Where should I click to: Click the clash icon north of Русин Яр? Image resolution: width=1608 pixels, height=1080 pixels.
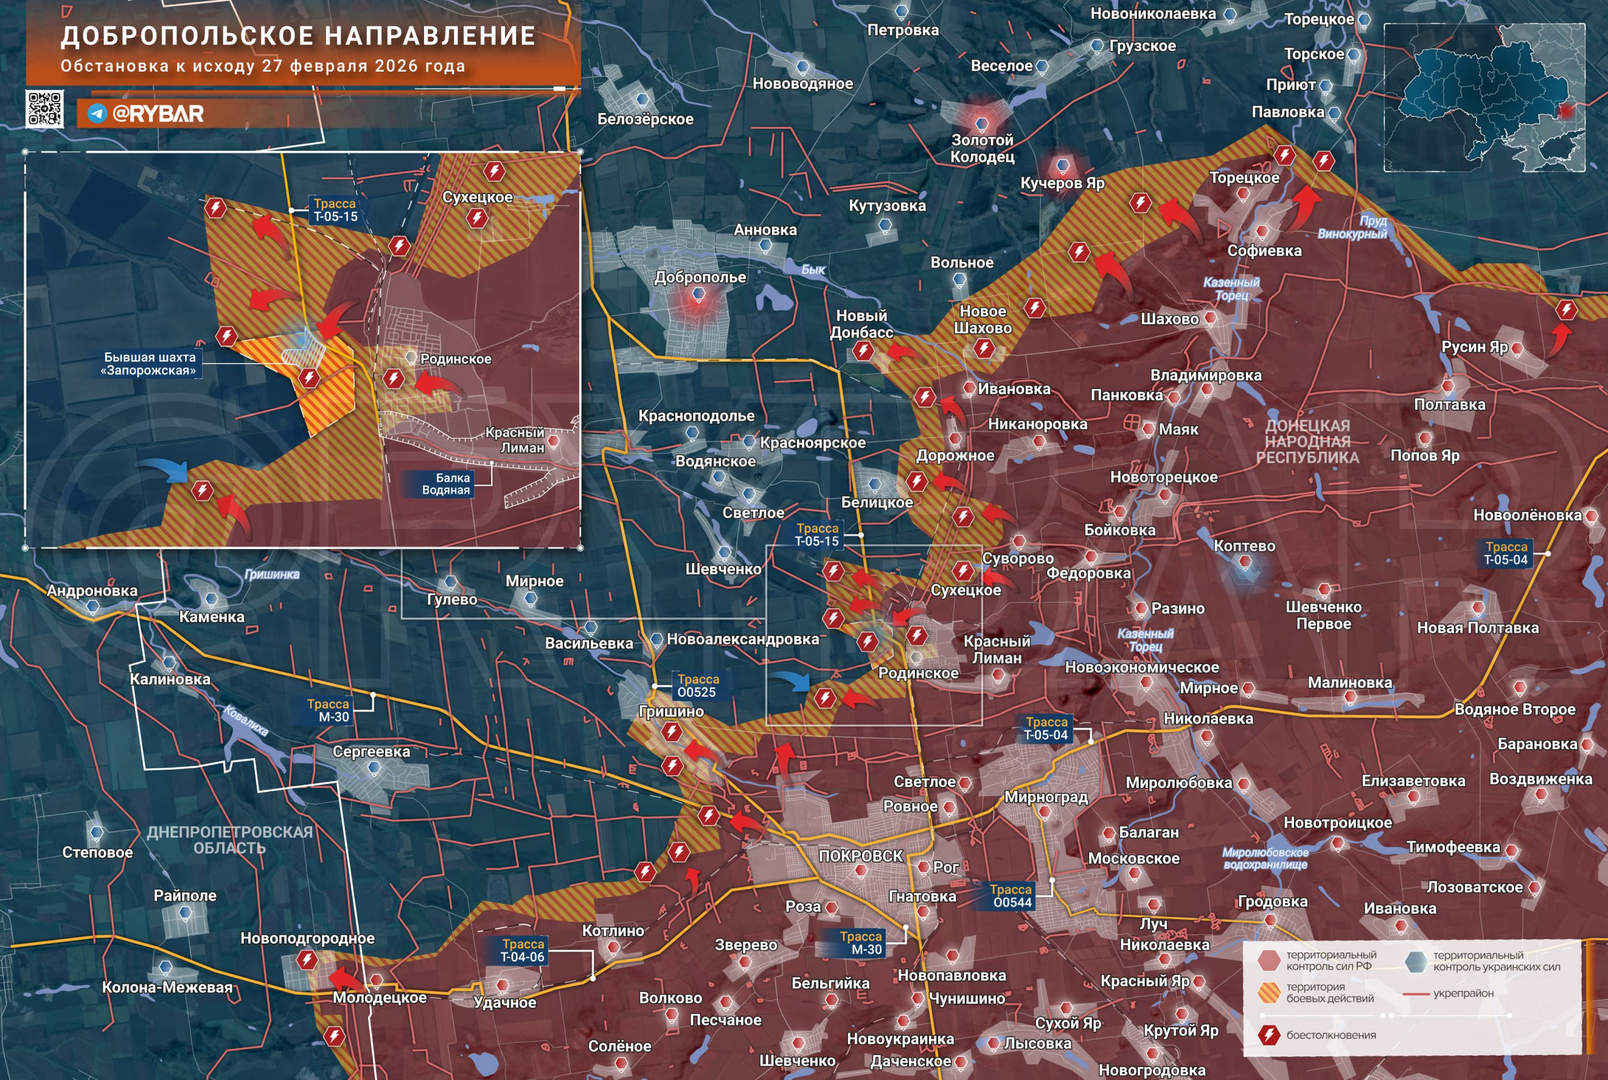coord(1566,310)
